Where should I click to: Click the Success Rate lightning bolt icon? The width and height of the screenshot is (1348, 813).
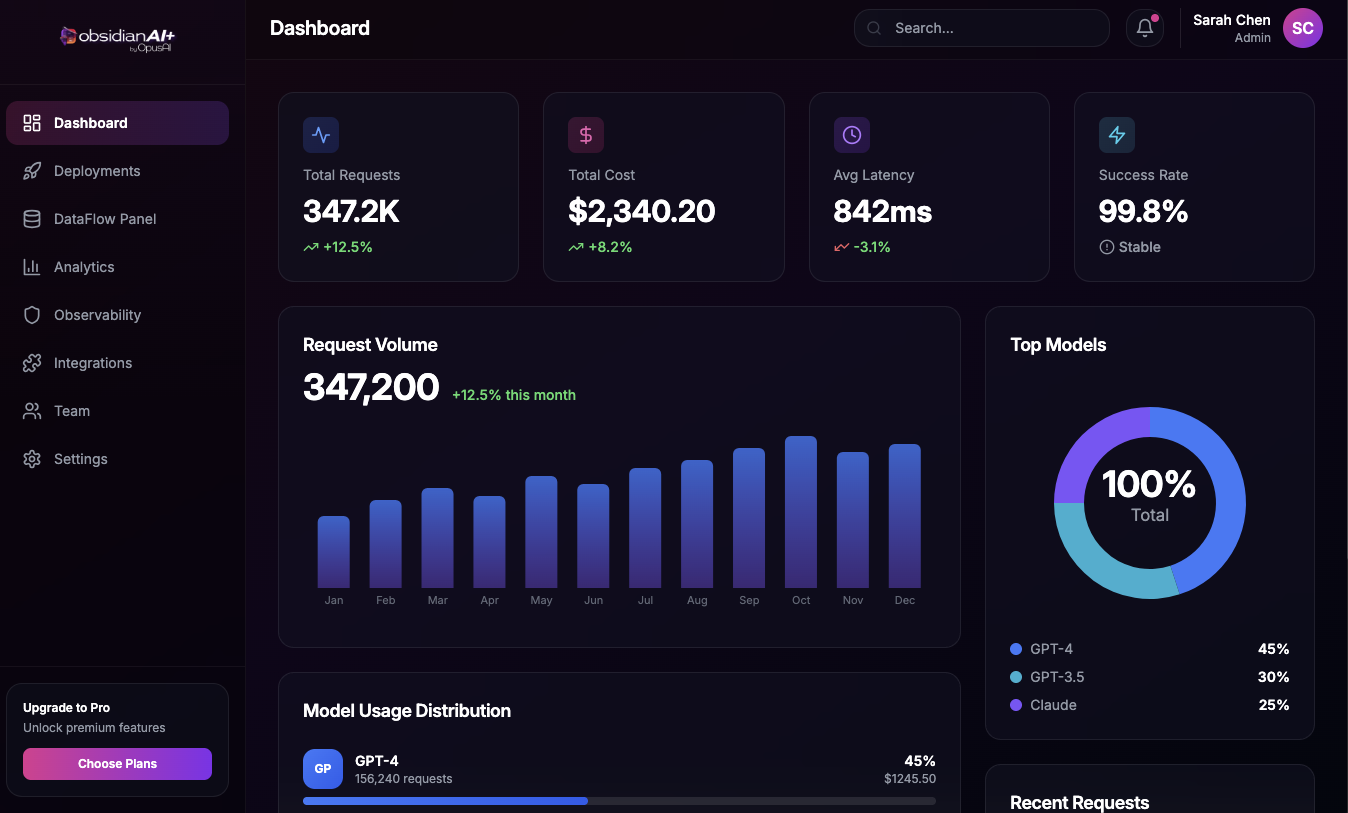[x=1116, y=135]
